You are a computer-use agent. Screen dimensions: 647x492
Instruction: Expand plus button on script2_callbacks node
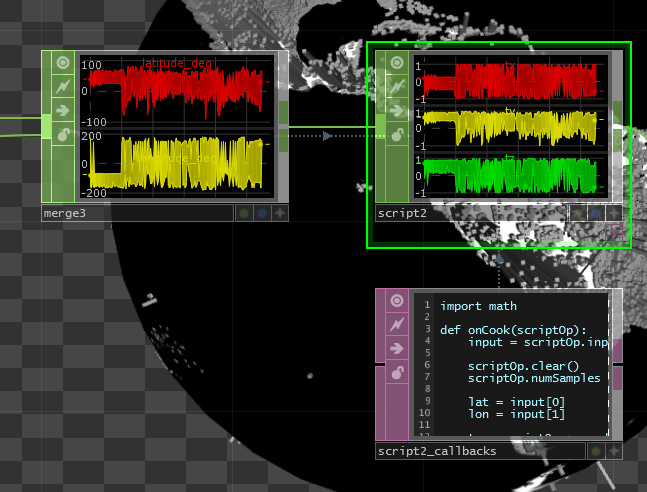(613, 451)
